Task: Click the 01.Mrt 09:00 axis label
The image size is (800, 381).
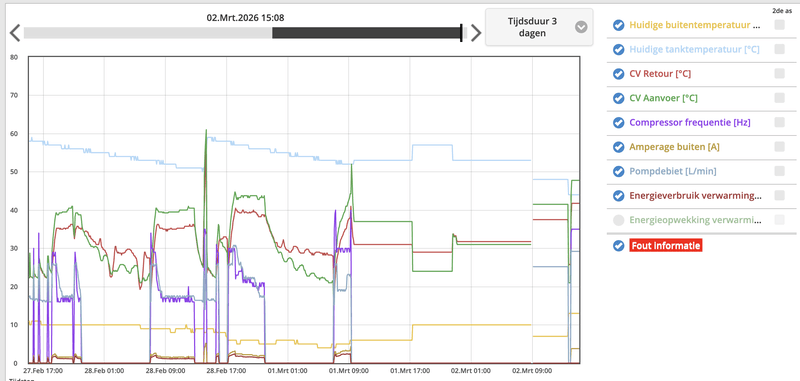Action: click(349, 371)
